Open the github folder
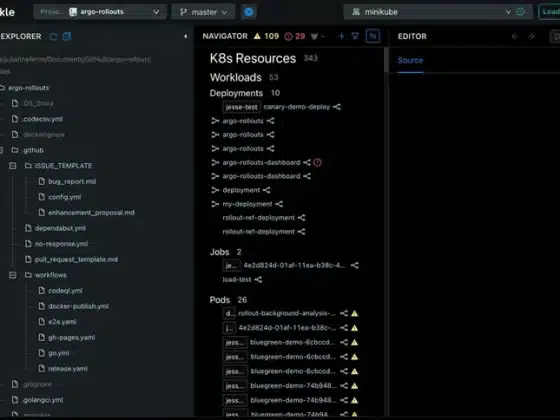Screen dimensions: 560x420 33,150
